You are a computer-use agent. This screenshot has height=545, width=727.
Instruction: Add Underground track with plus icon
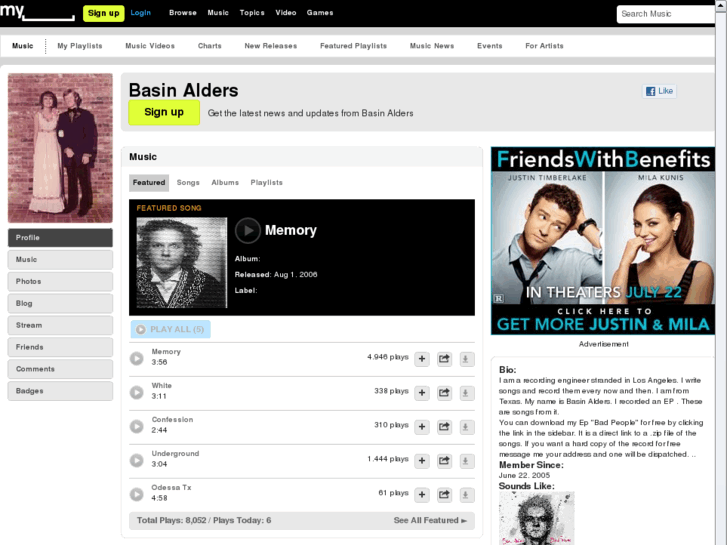point(422,460)
